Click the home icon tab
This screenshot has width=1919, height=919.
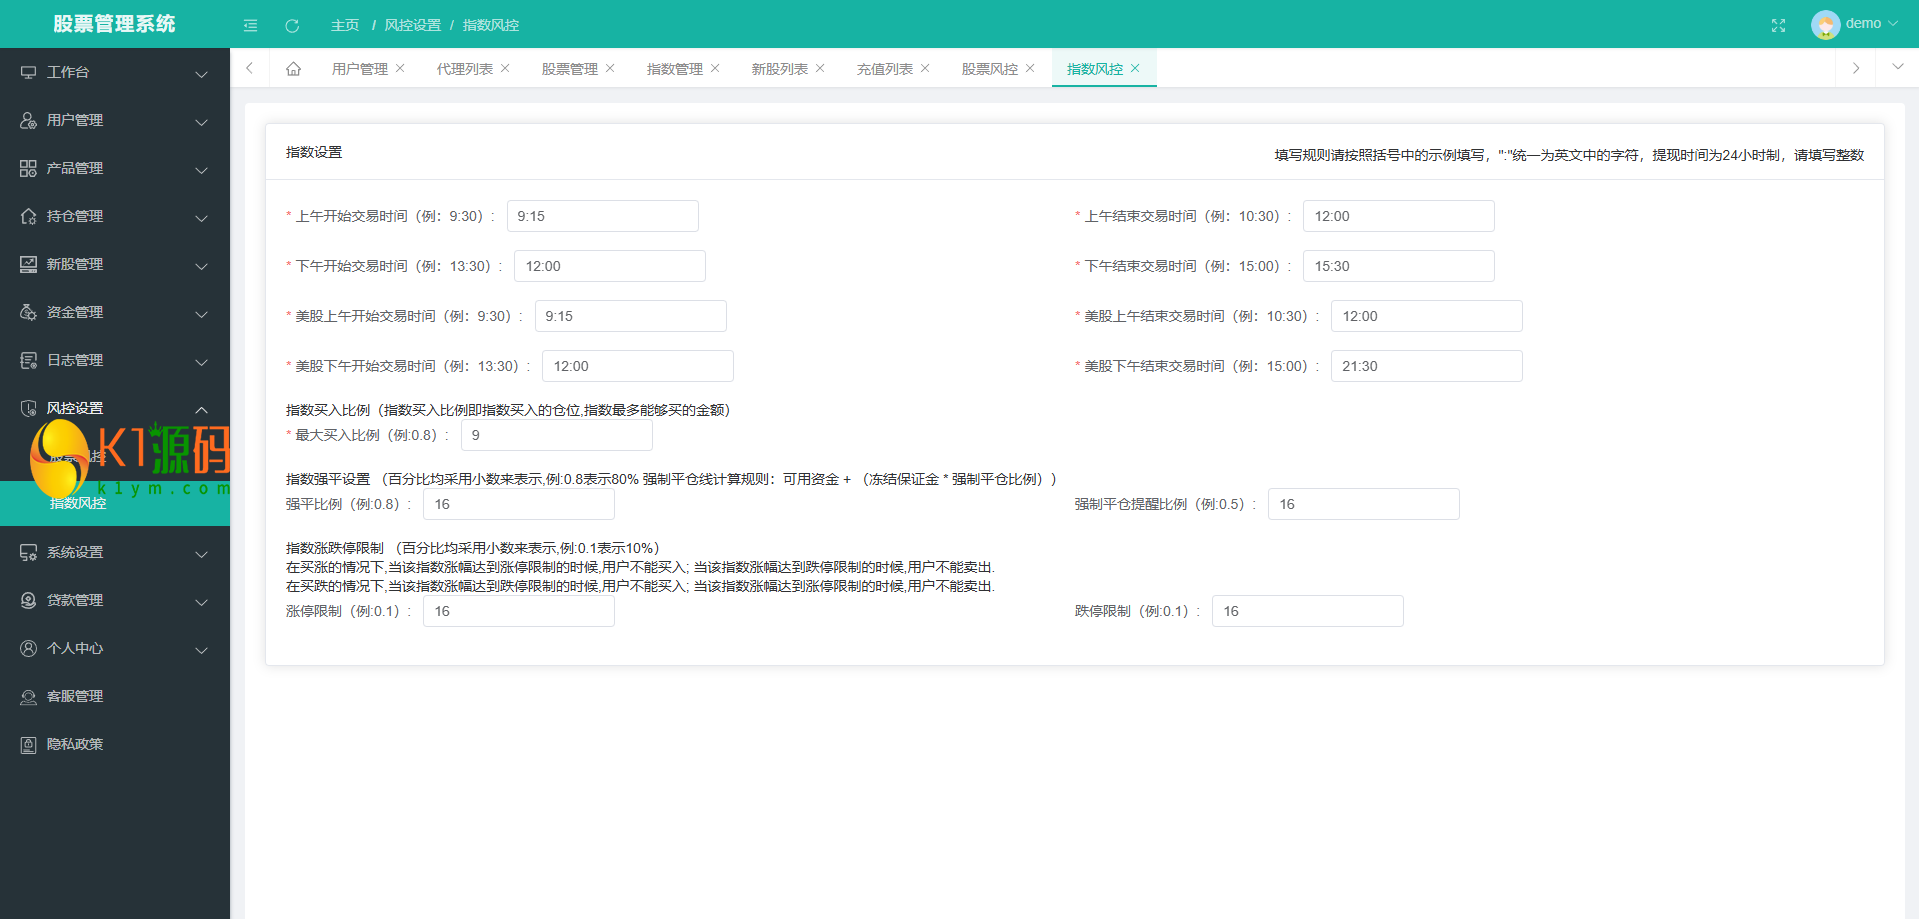pos(293,69)
